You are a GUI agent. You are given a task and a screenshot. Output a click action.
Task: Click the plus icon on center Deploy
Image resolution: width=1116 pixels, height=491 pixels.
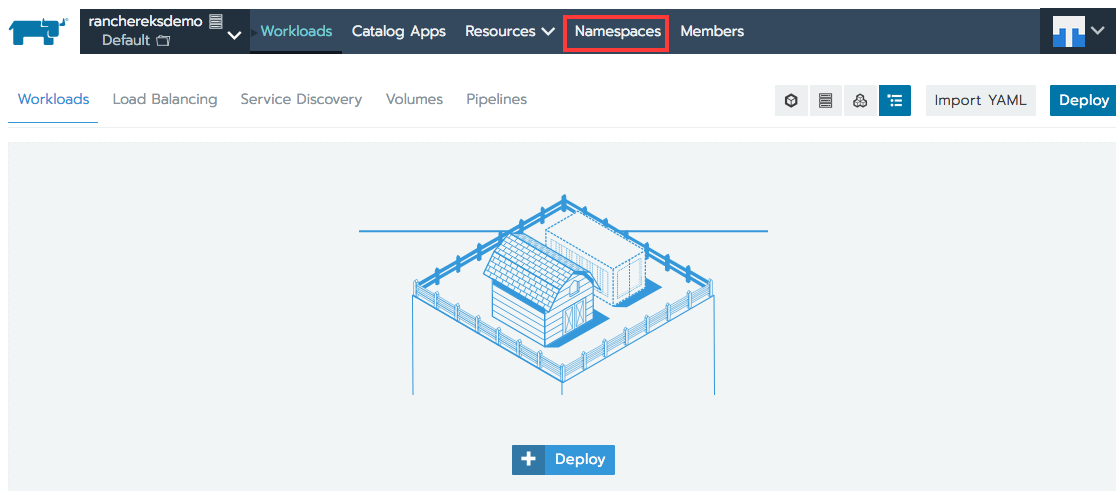point(528,460)
